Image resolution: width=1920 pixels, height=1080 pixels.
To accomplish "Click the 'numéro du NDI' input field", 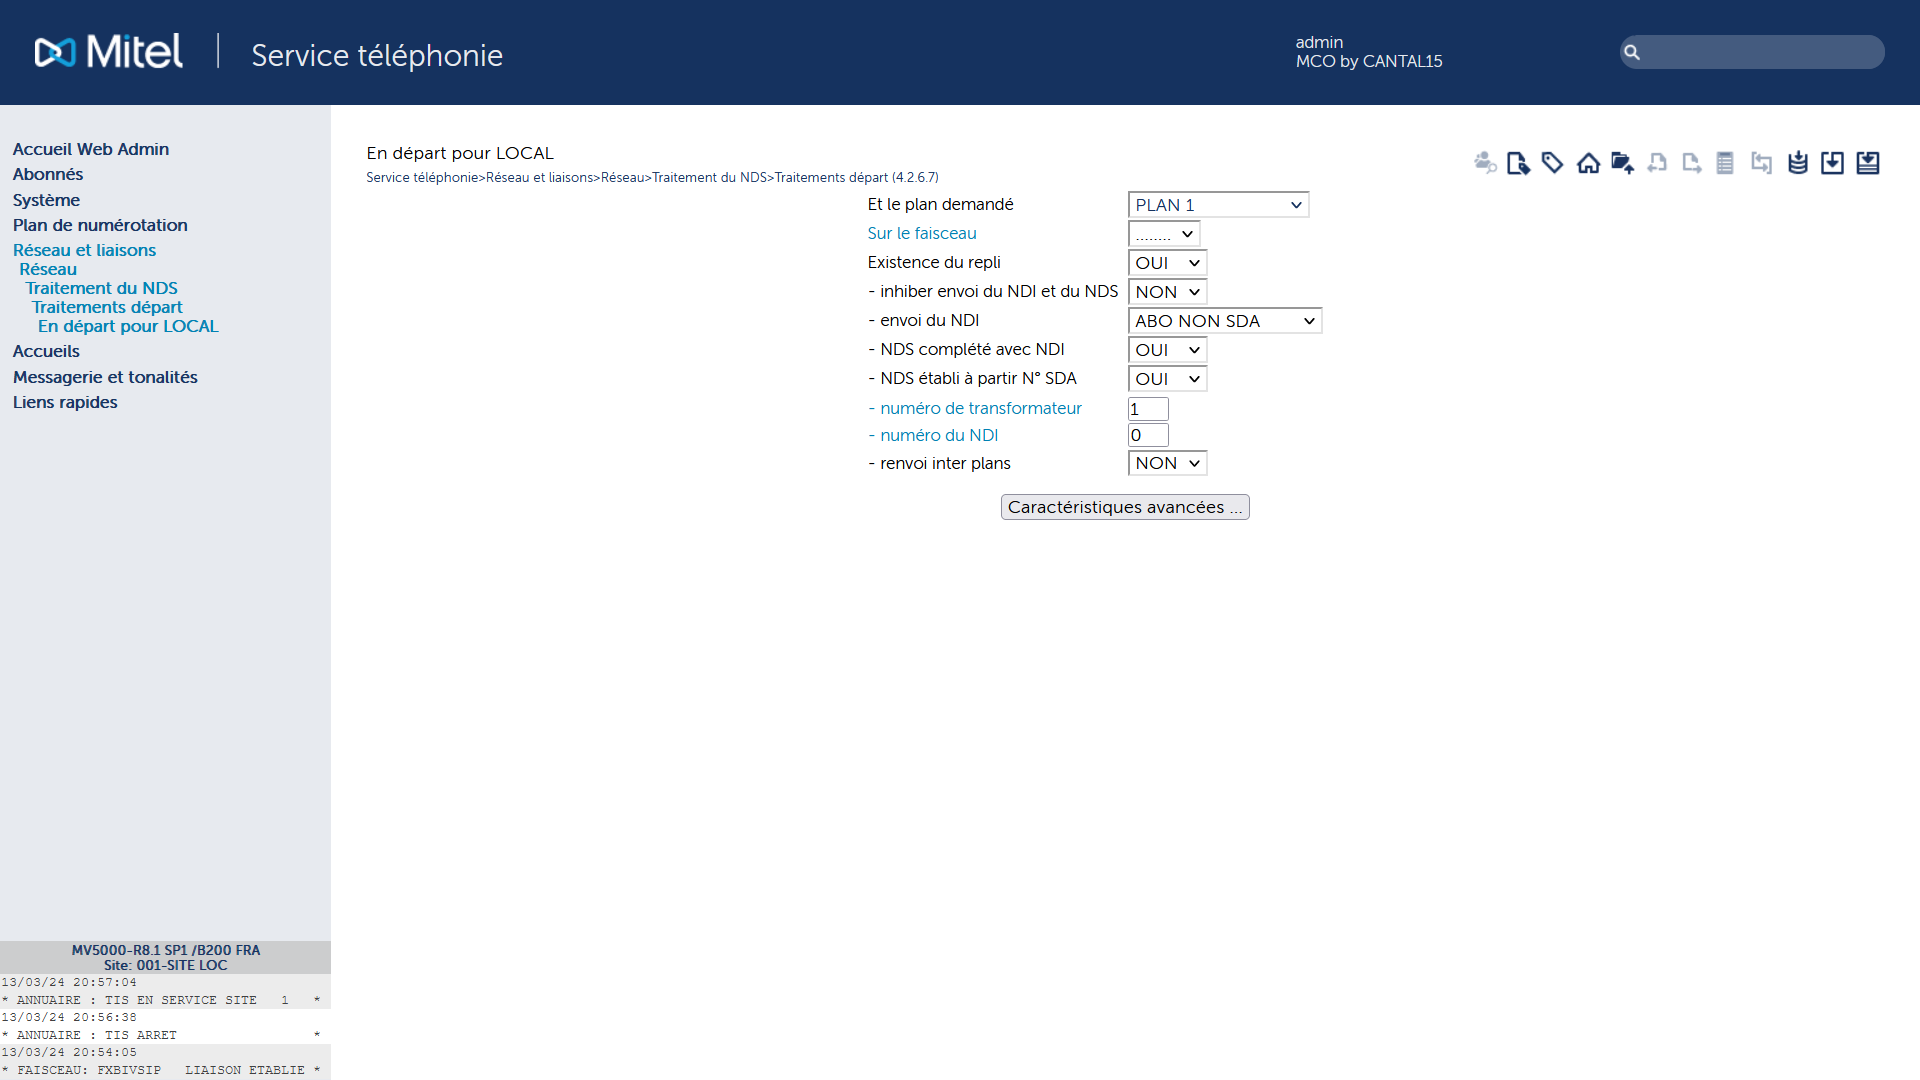I will point(1148,435).
